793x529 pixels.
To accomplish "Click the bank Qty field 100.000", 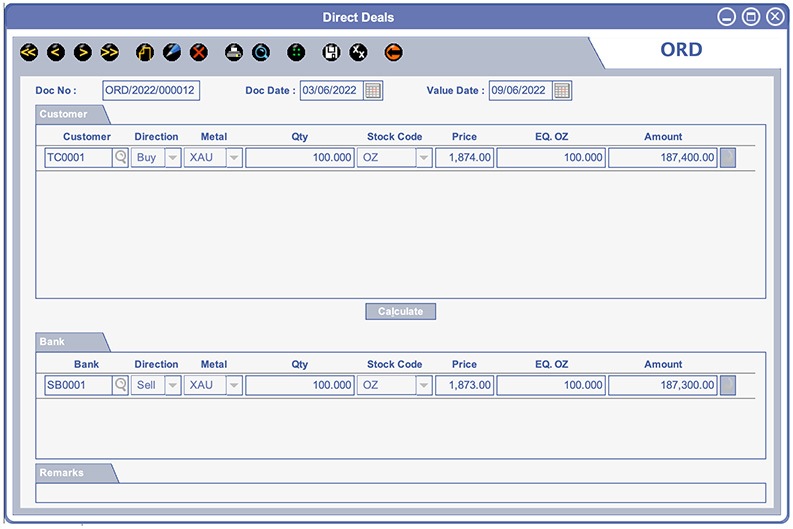I will click(x=300, y=385).
